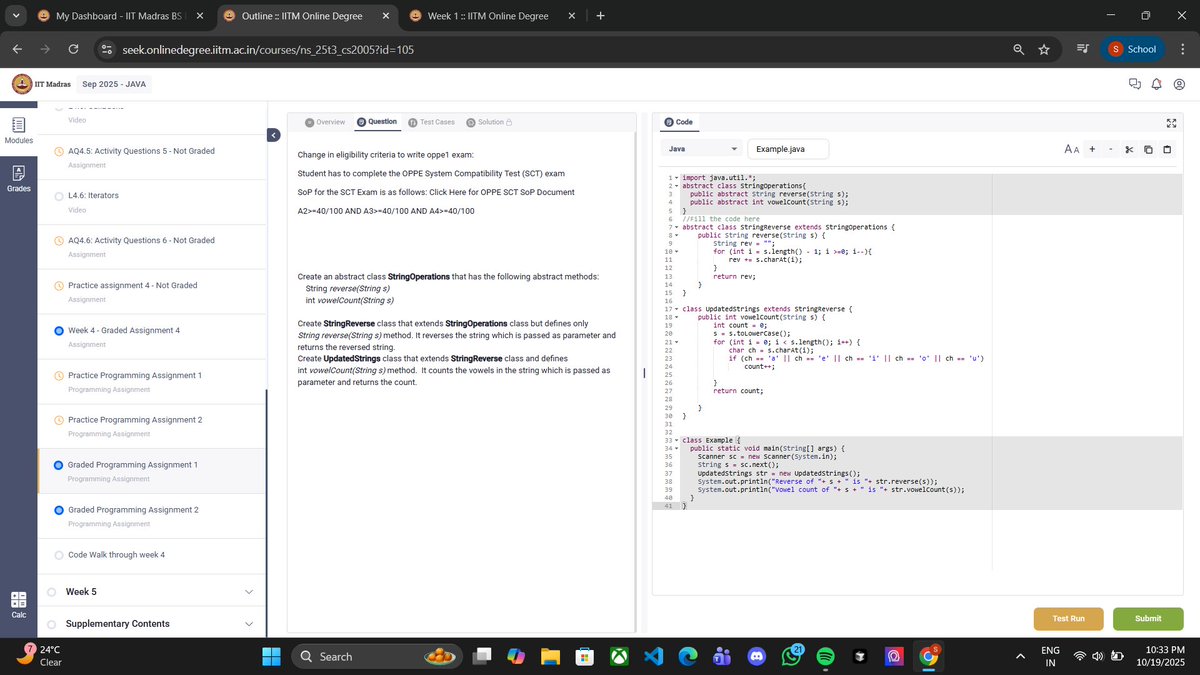The image size is (1200, 675).
Task: Select Graded Programming Assignment 1 item
Action: (x=153, y=471)
